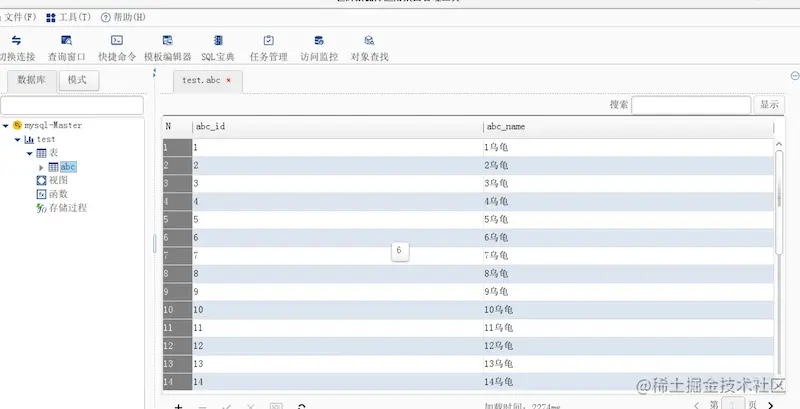Click the 切换连接 switch connection toolbar icon
800x409 pixels.
[17, 41]
